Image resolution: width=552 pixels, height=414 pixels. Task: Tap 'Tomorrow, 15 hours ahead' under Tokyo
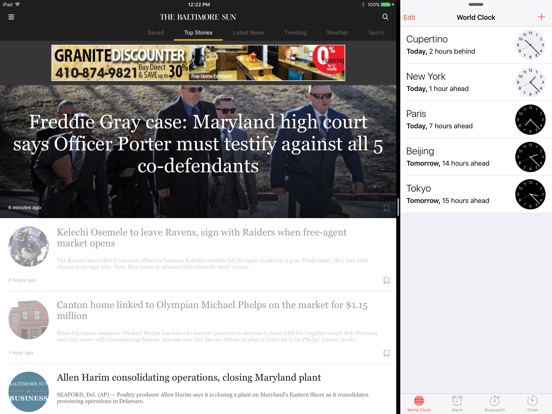[448, 201]
